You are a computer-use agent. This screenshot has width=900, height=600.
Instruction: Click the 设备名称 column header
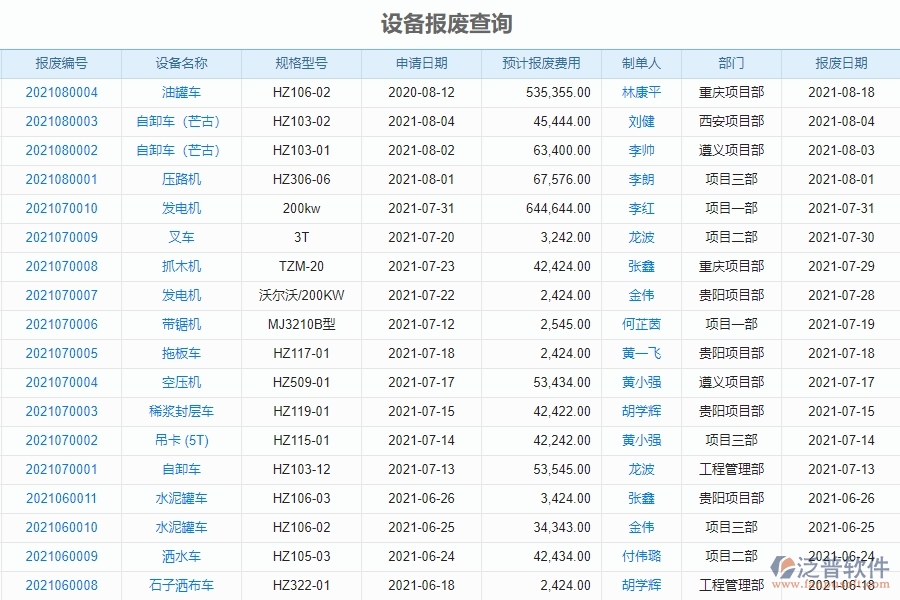coord(178,62)
